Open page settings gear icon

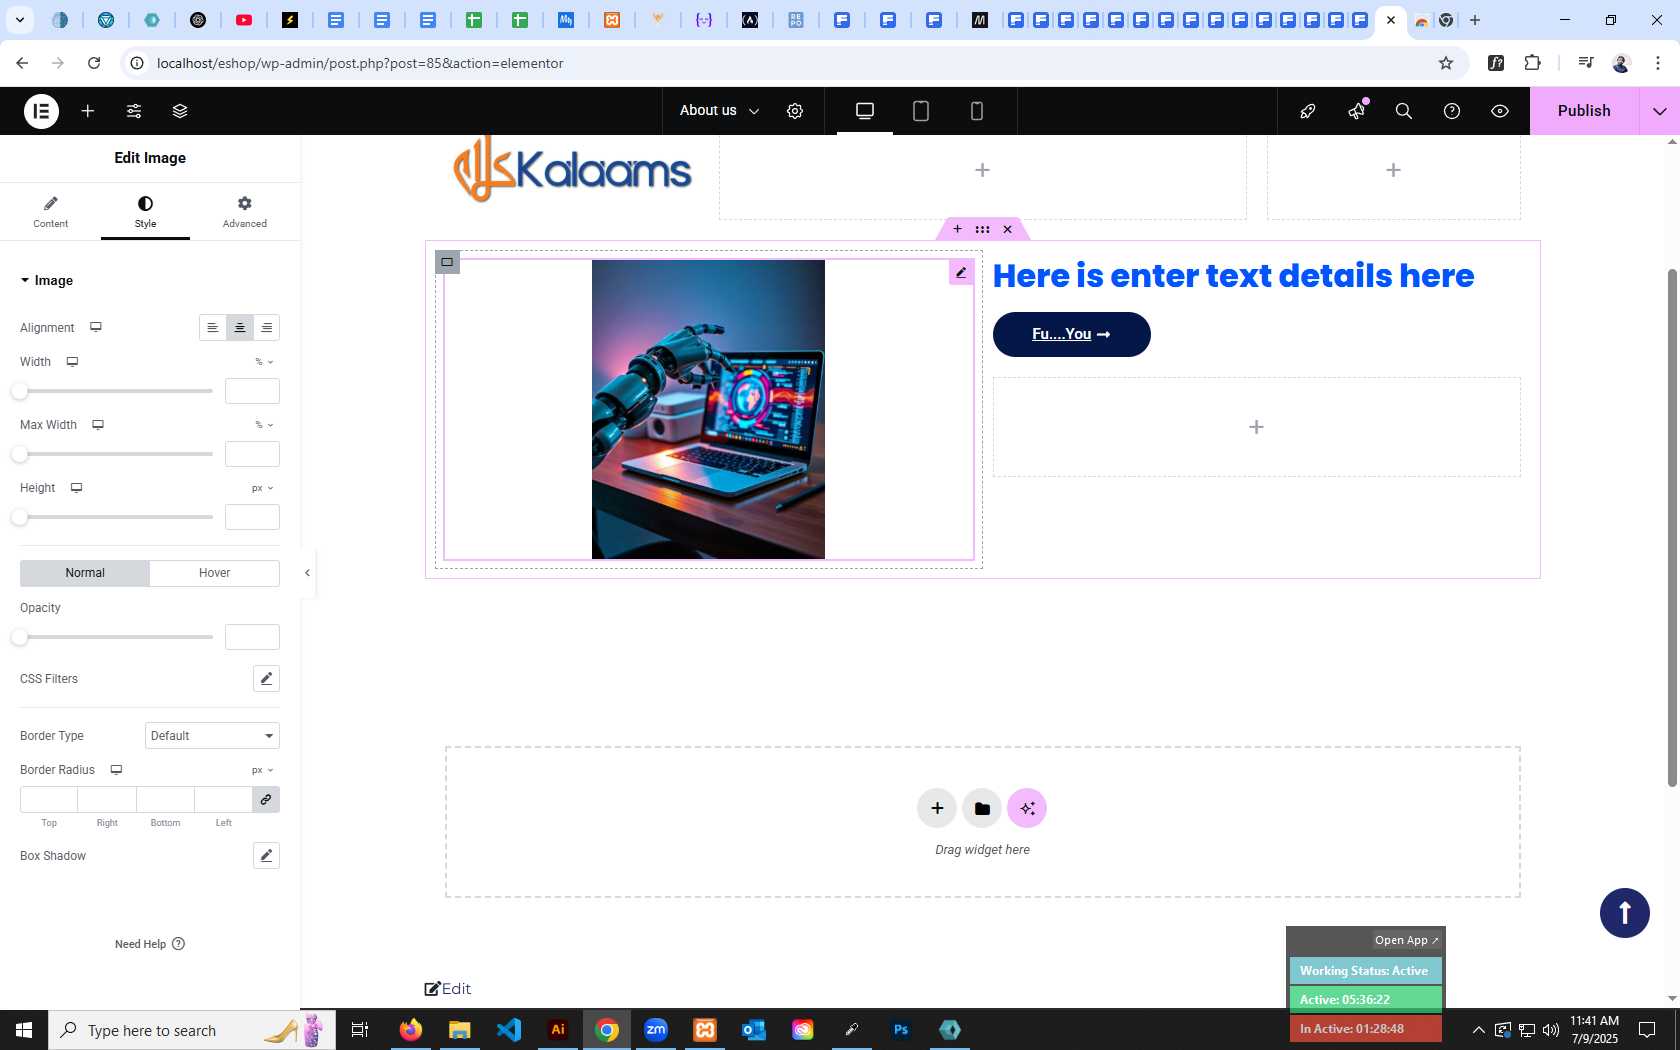(795, 111)
